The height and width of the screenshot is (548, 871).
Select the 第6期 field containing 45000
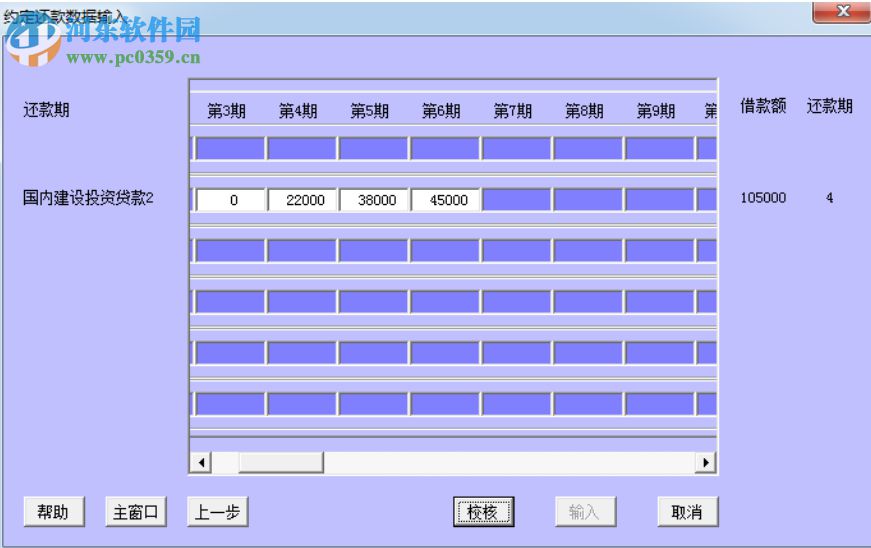445,200
